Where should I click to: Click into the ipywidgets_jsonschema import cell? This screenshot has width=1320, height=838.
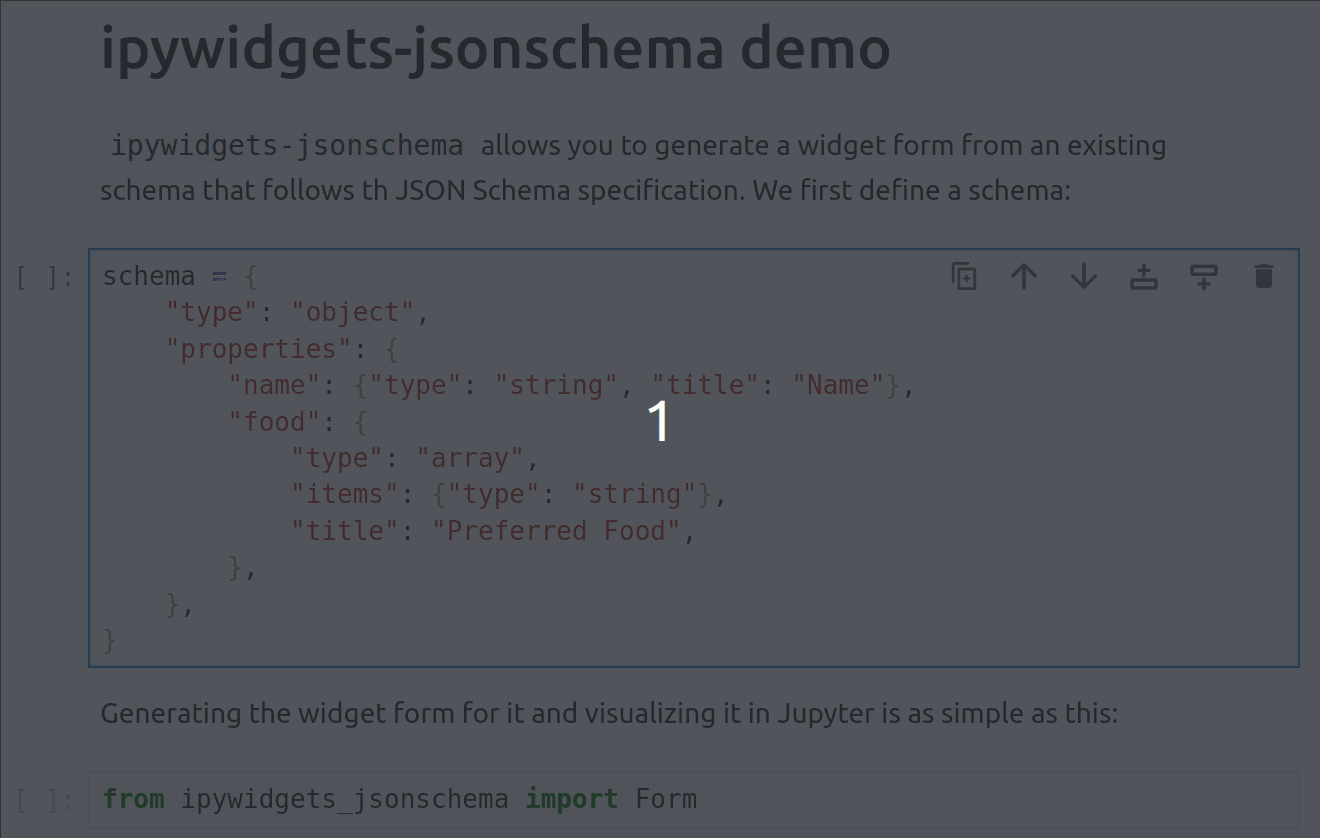400,798
